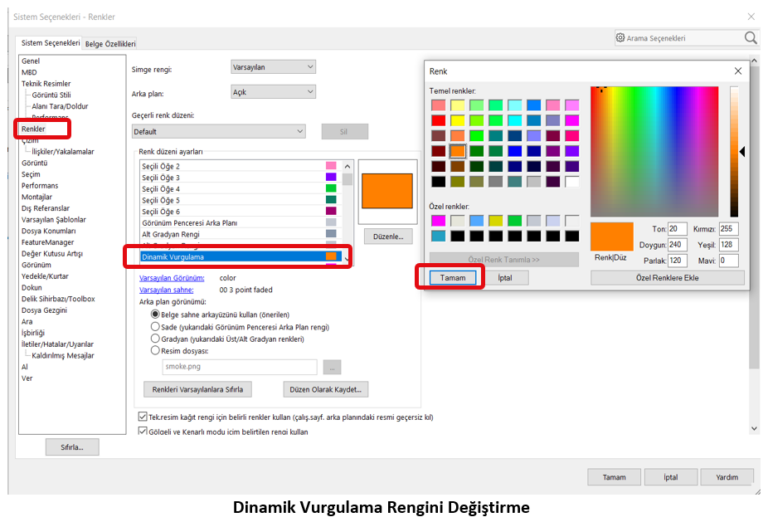Click 'Özel Renklere Ekle' button
The image size is (768, 522).
(x=667, y=277)
